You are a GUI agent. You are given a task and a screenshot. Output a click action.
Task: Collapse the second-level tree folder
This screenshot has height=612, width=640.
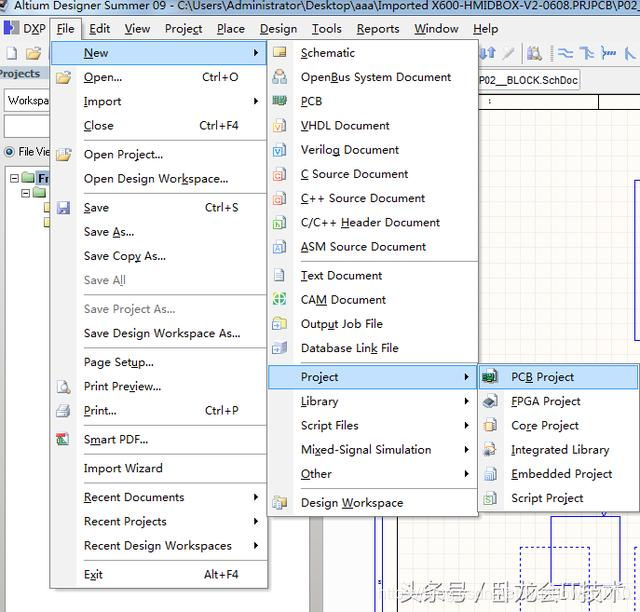point(26,193)
